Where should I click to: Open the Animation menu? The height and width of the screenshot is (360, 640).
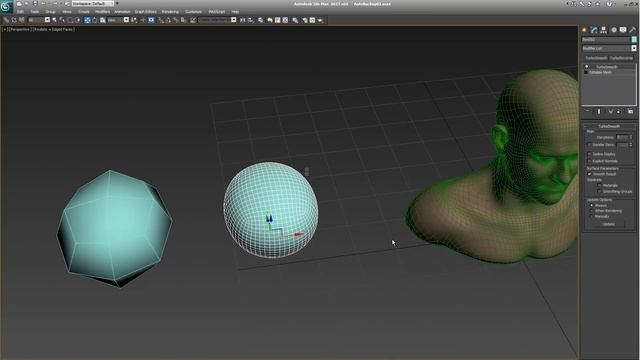pyautogui.click(x=122, y=12)
